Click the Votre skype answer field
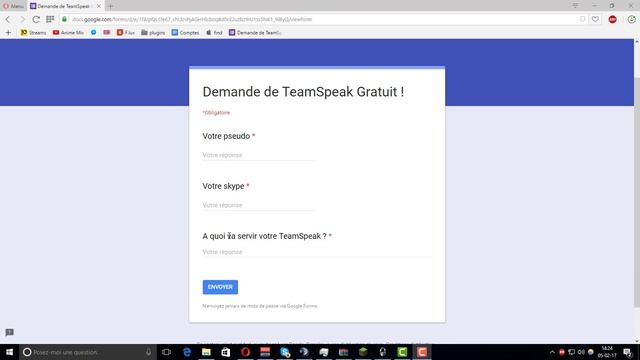The height and width of the screenshot is (360, 640). [259, 205]
